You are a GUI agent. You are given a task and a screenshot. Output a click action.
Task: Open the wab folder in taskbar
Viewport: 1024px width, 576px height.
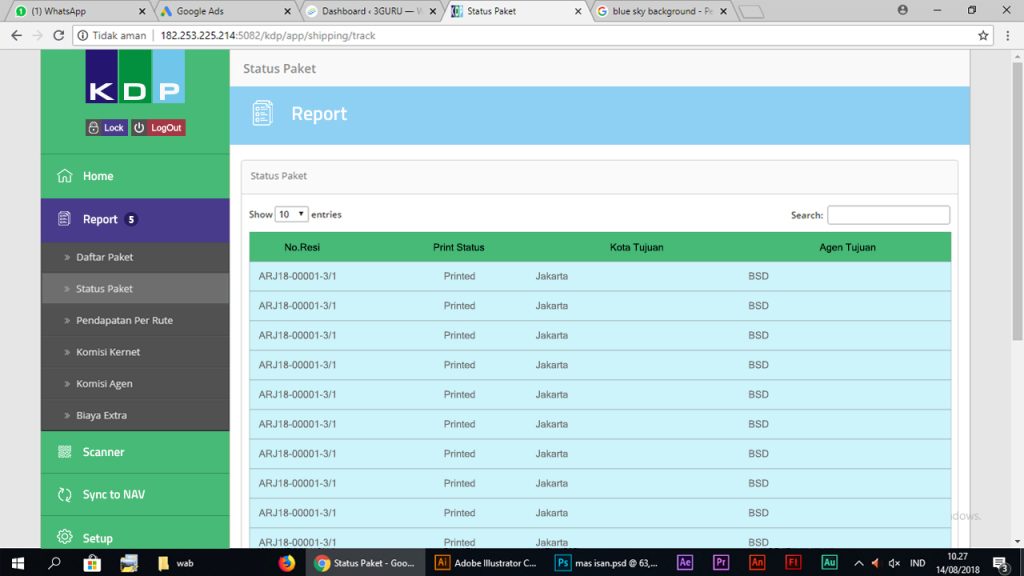click(x=176, y=562)
